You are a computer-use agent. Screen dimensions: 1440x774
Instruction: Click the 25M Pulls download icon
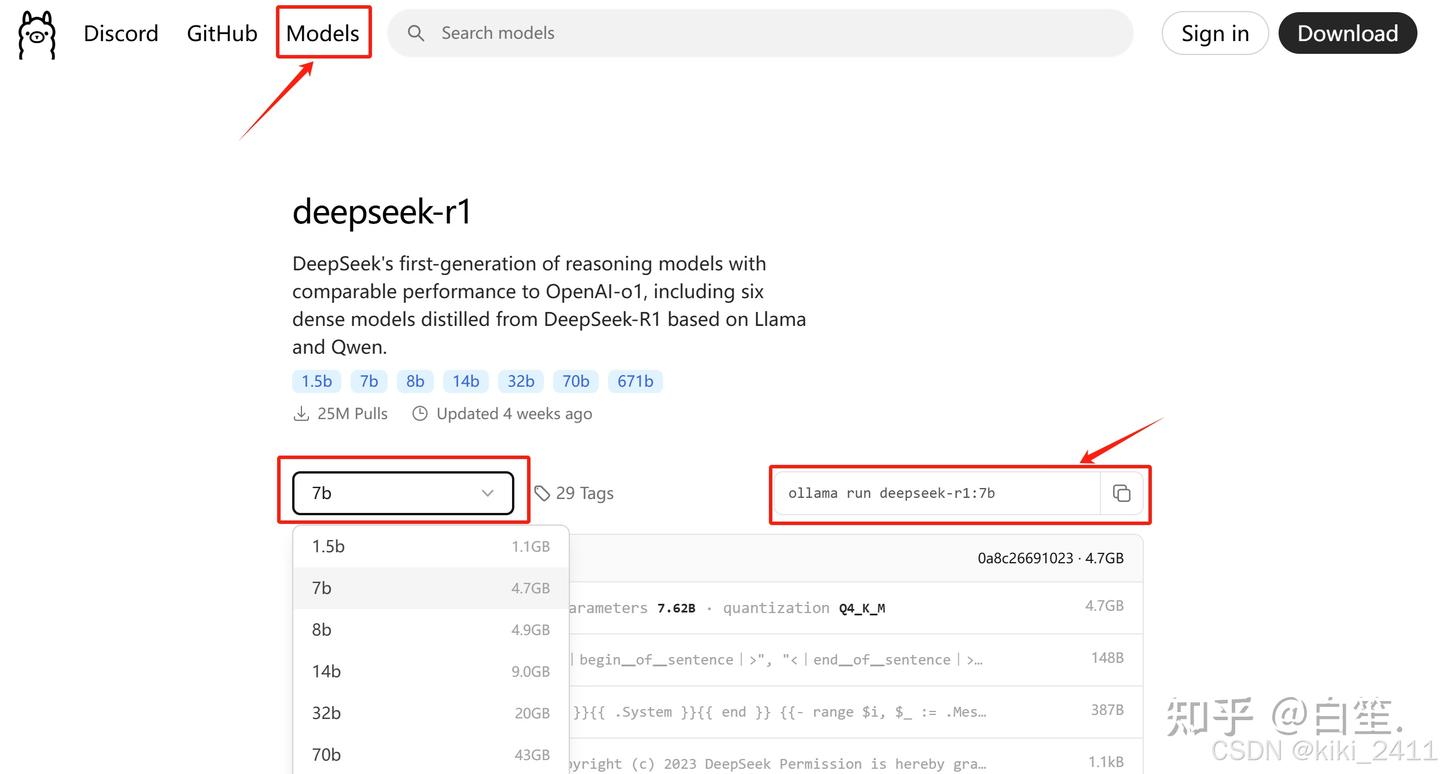pyautogui.click(x=302, y=413)
